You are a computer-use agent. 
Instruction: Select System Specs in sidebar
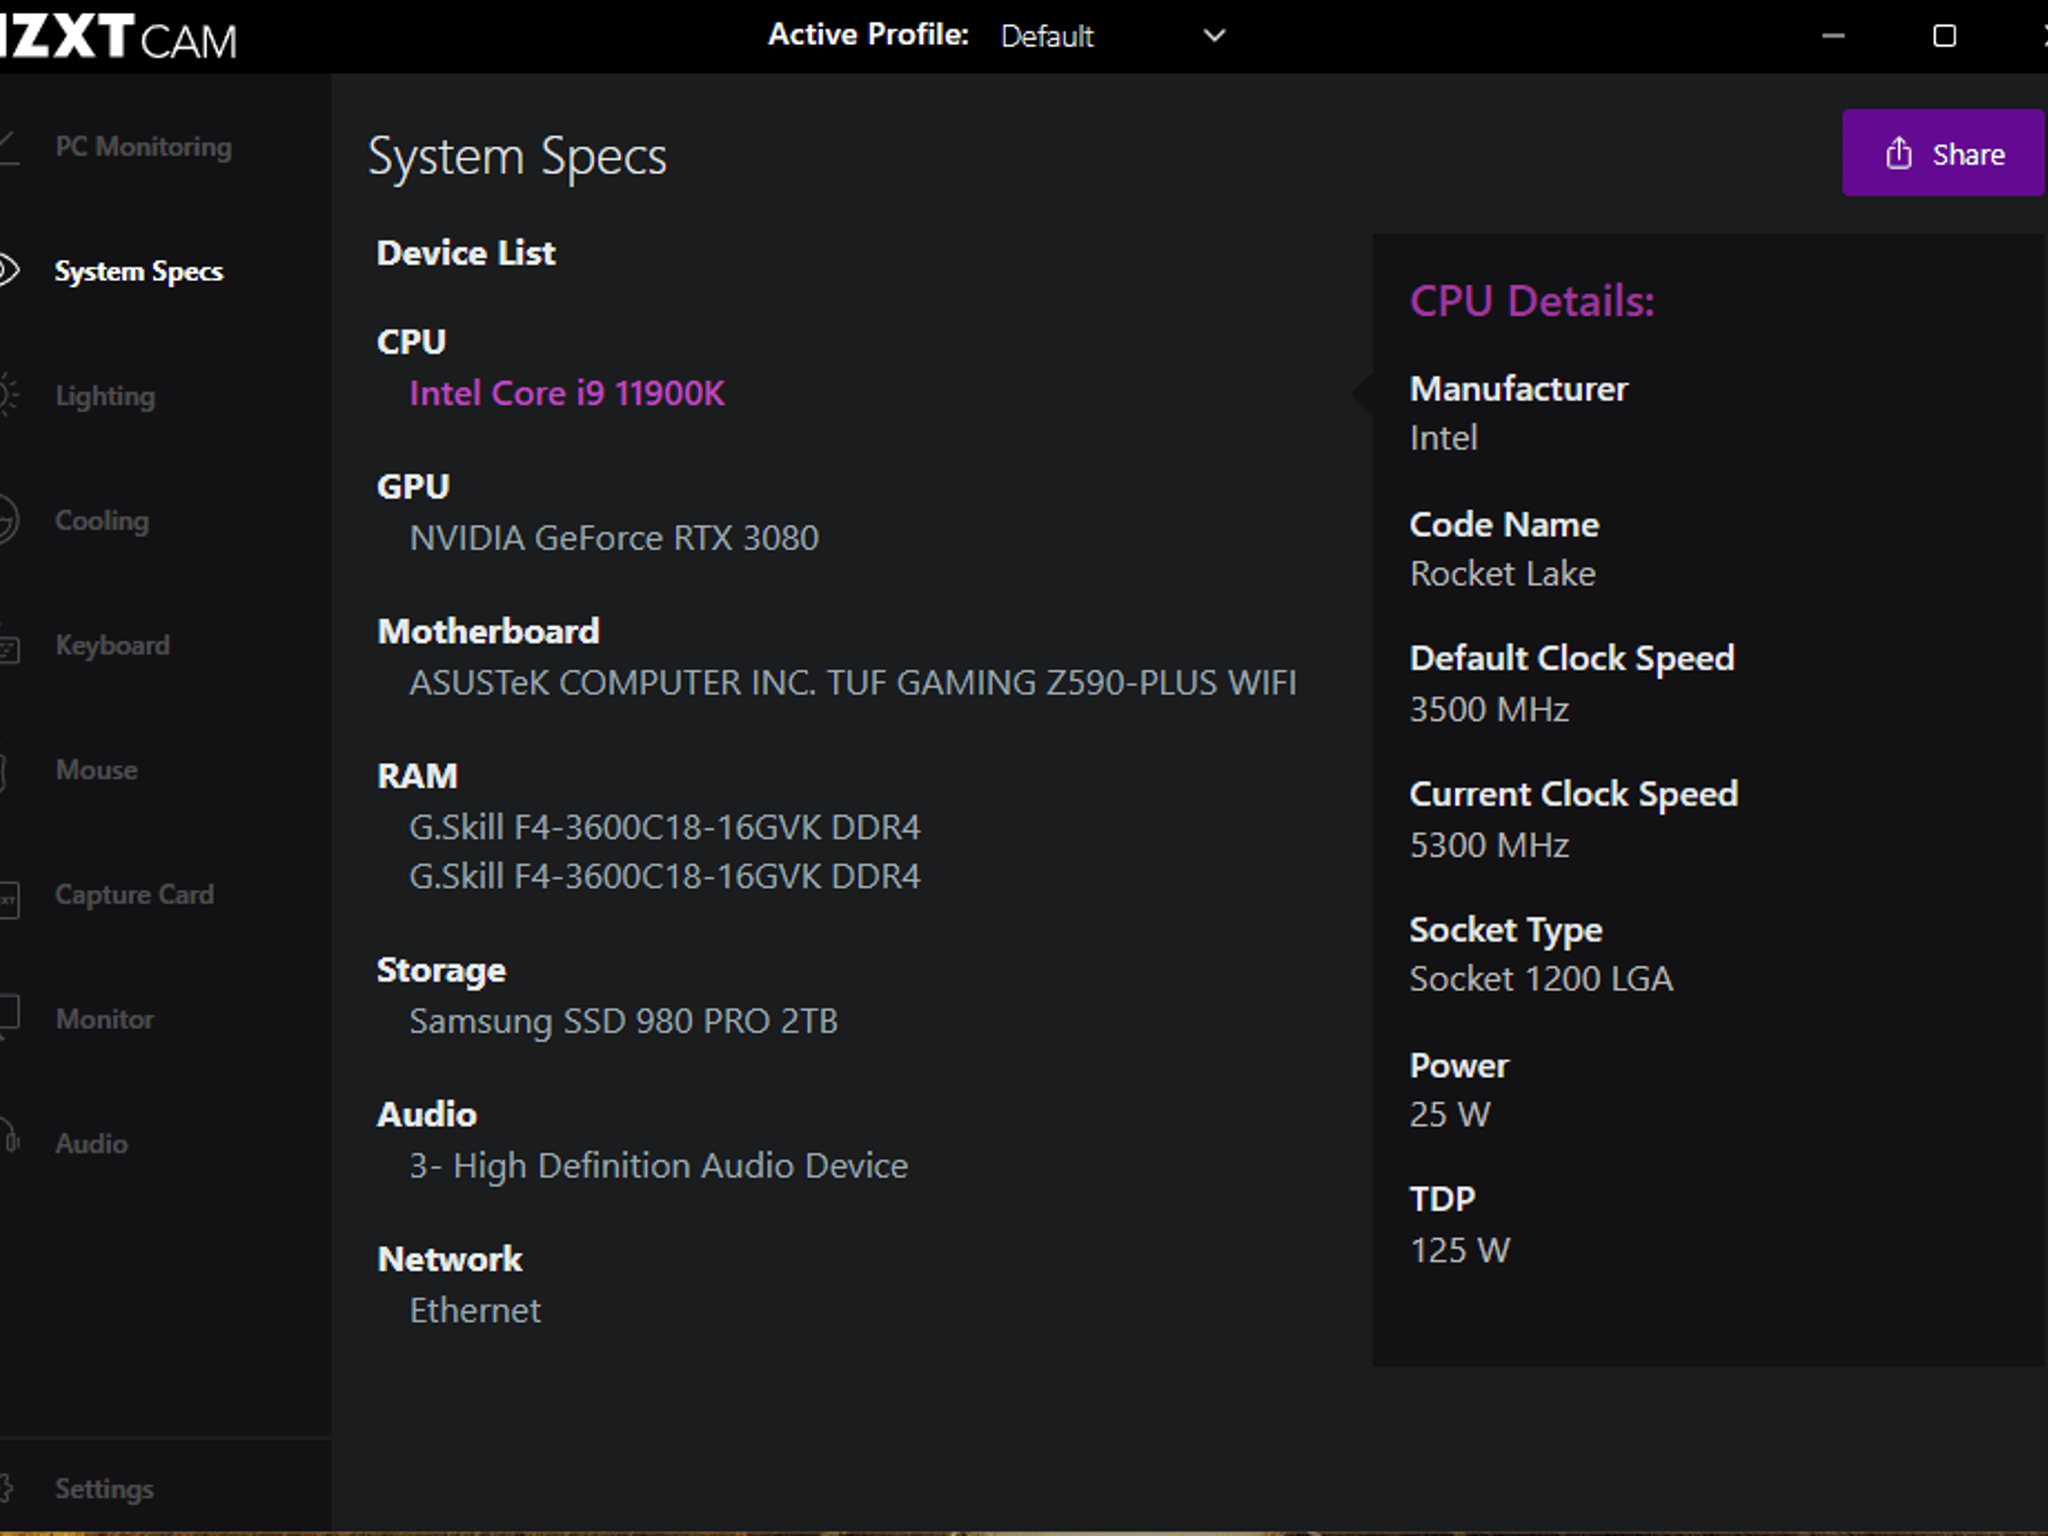[139, 271]
